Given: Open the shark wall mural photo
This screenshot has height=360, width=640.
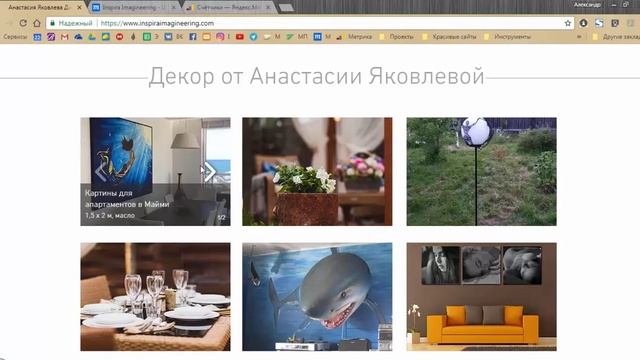Looking at the screenshot, I should (x=317, y=297).
